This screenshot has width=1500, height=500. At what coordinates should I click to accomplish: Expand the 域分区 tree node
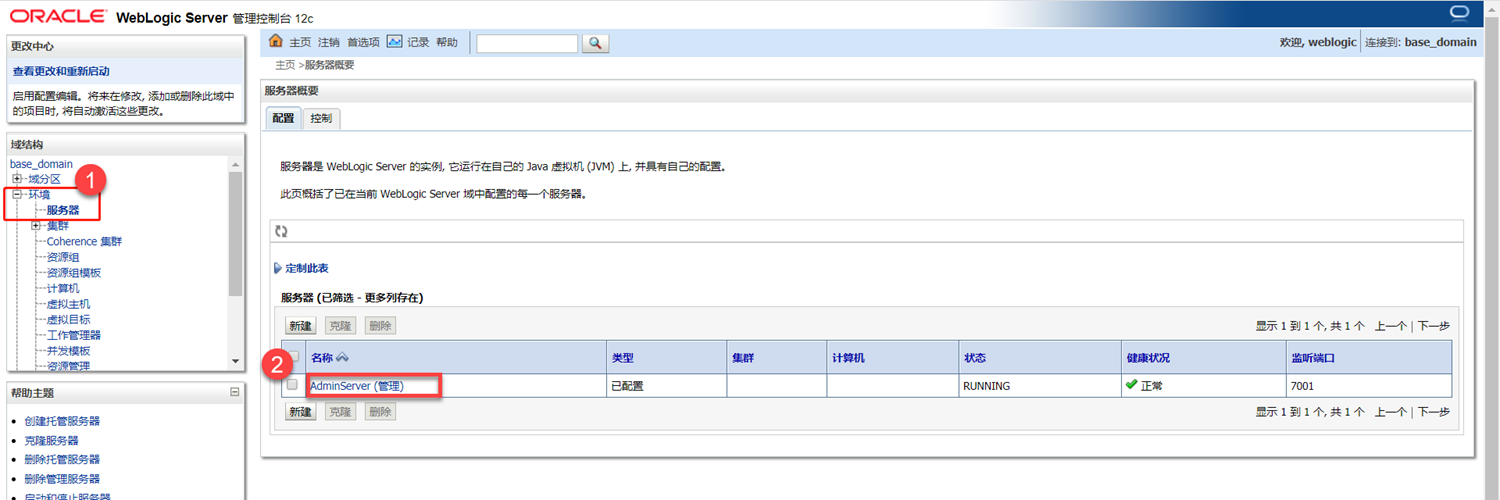click(17, 179)
